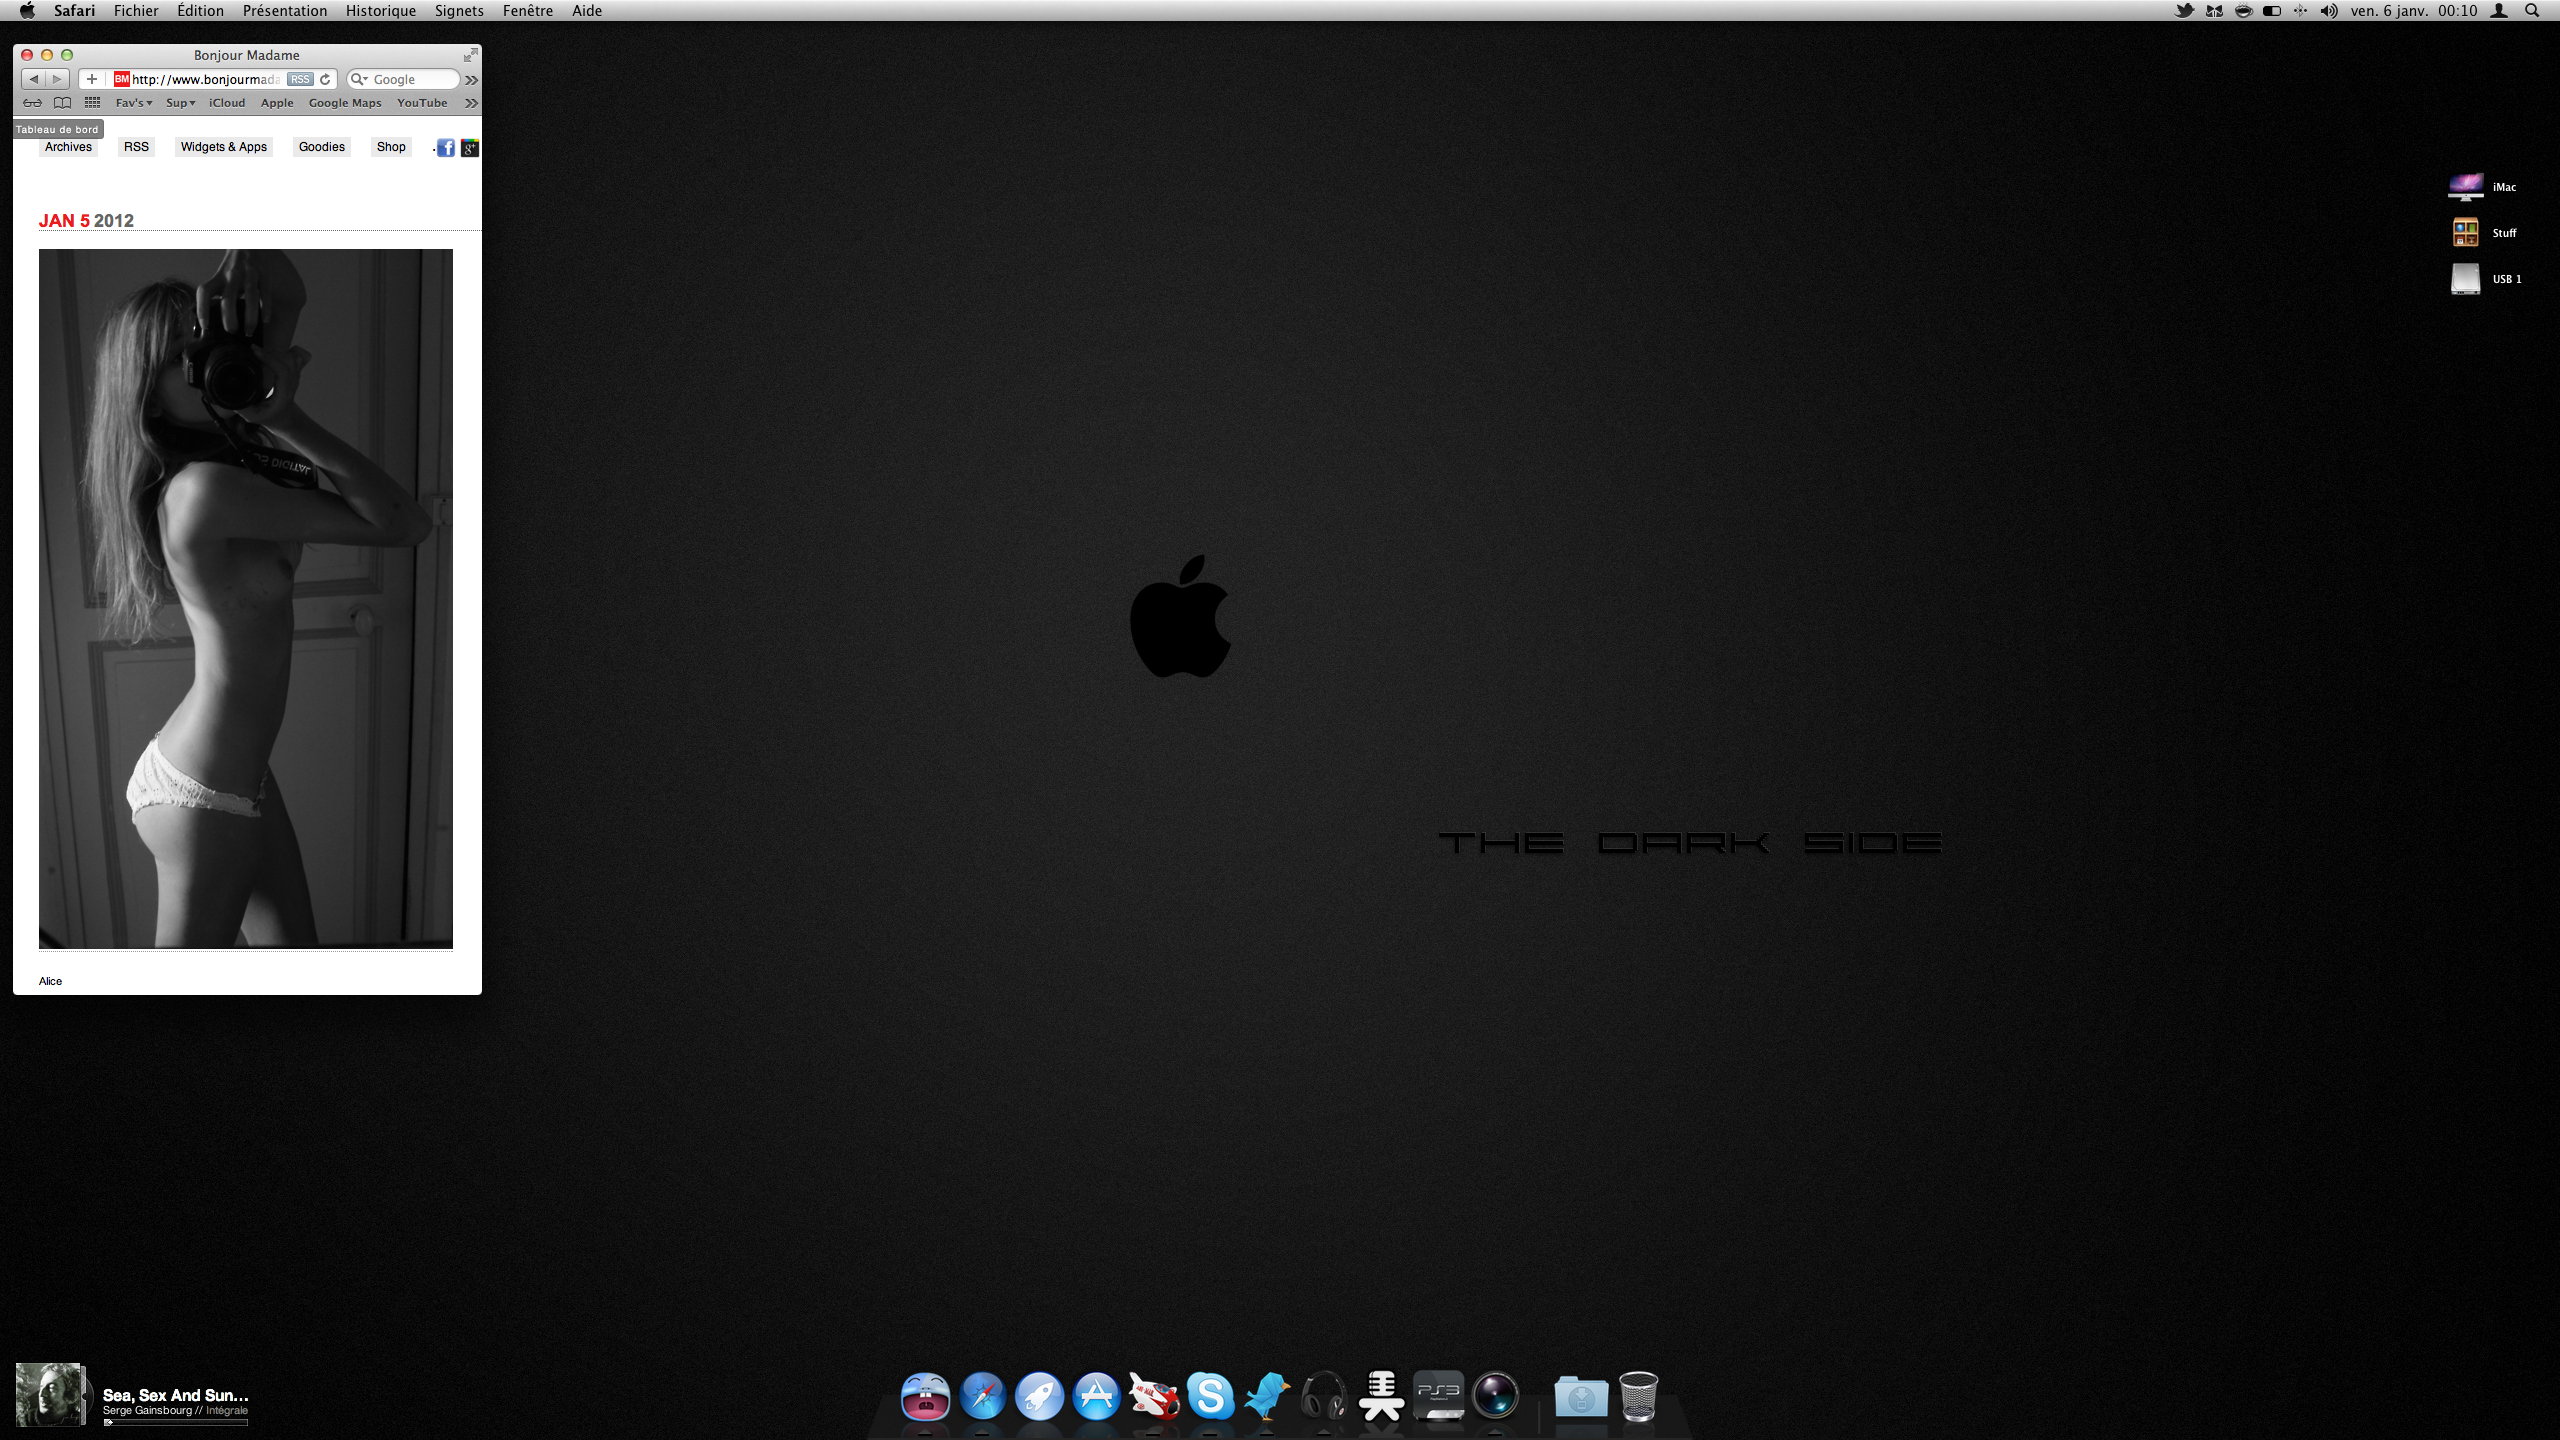This screenshot has height=1440, width=2560.
Task: Show Top Sites grid icon
Action: click(x=92, y=103)
